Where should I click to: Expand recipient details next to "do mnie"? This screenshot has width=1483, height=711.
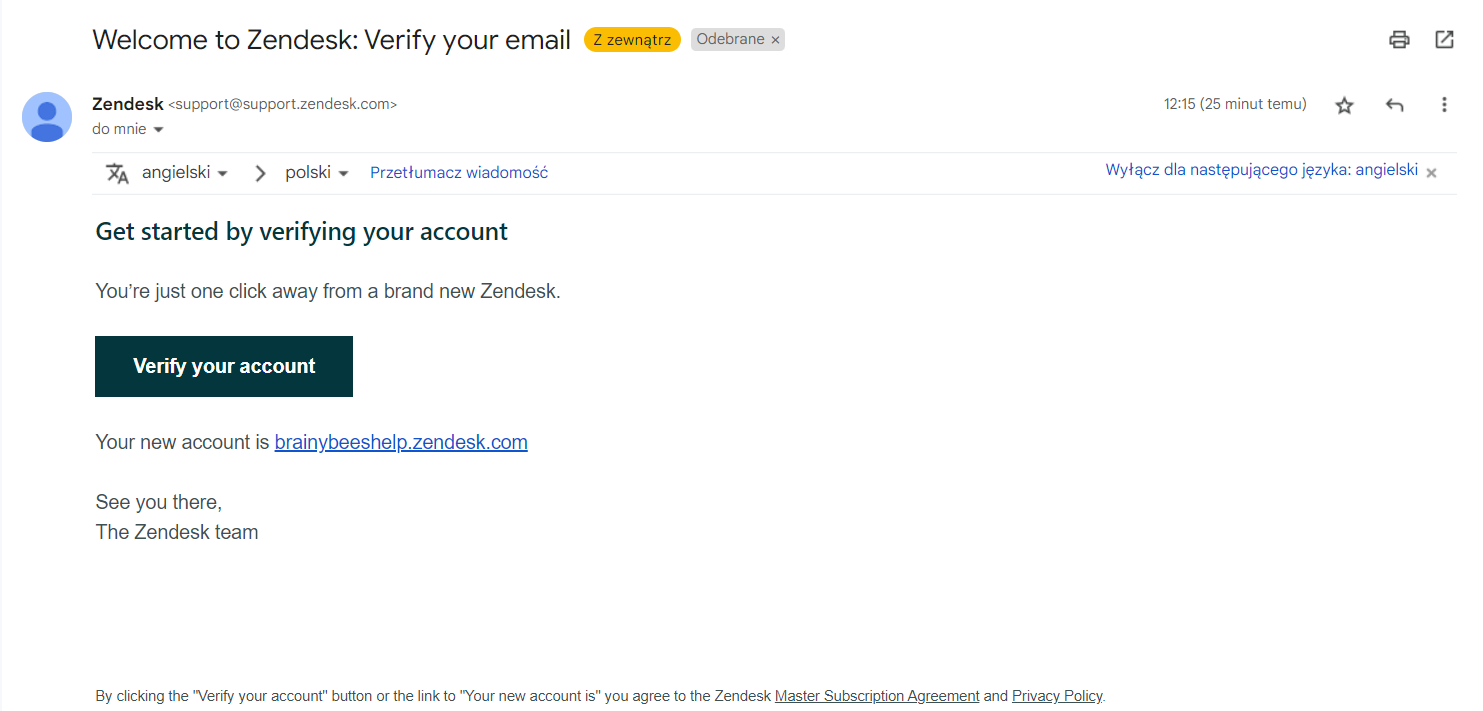158,130
